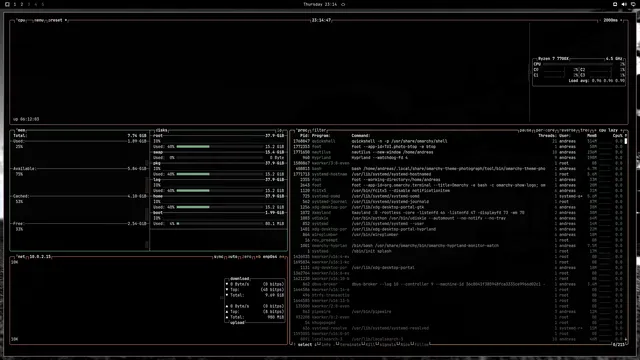Select the fcitx5 process row

tap(457, 191)
